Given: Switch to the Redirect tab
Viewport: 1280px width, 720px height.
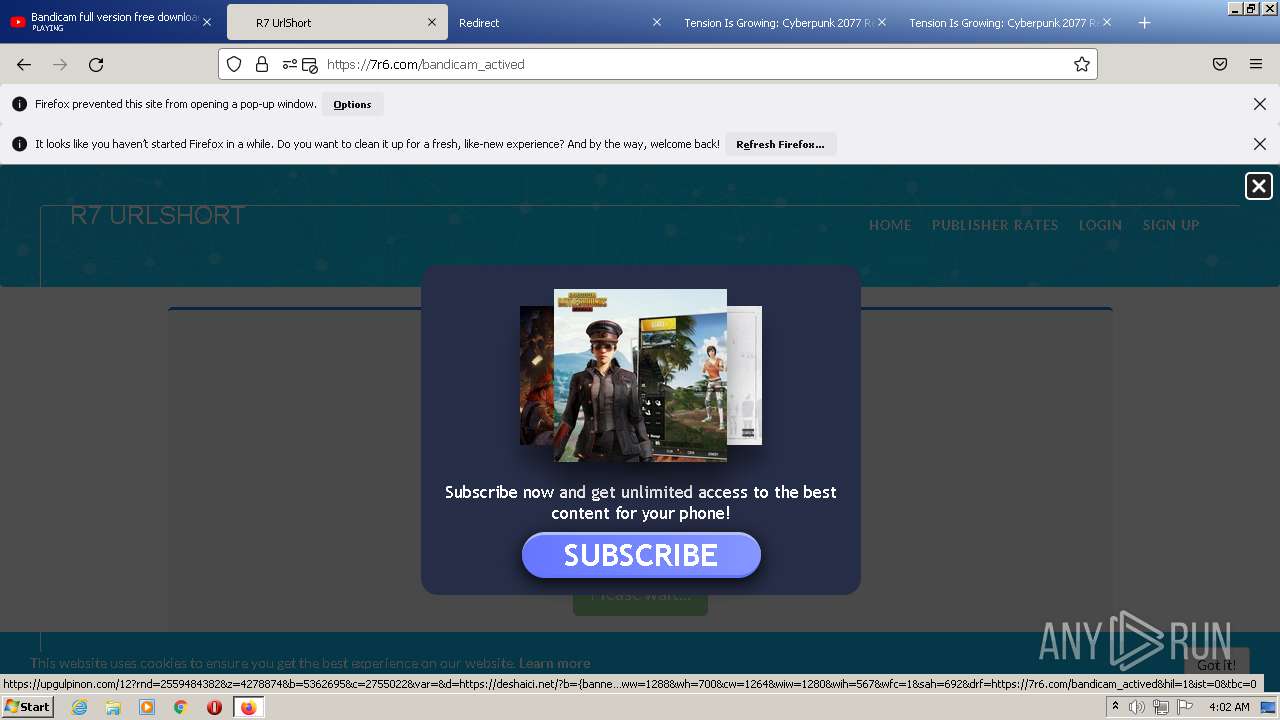Looking at the screenshot, I should (561, 22).
